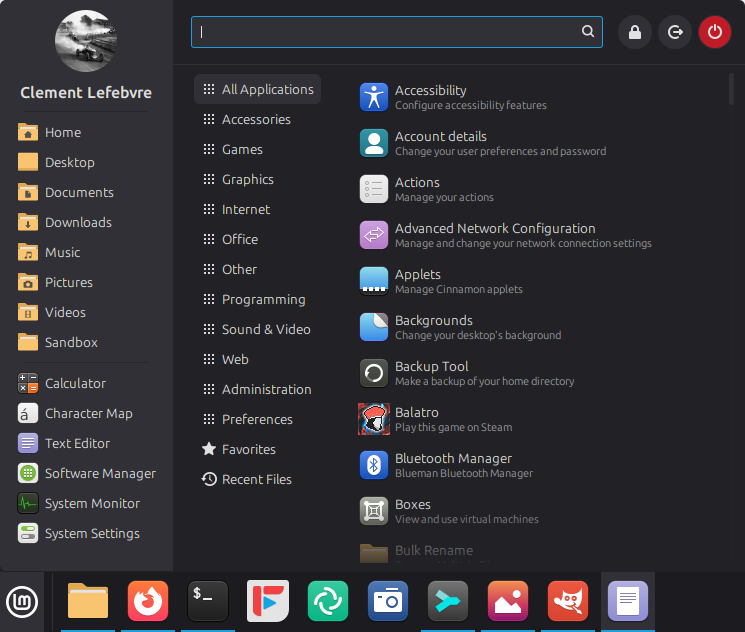Select the Sound & Video category
Screen dimensions: 745x632
265,329
